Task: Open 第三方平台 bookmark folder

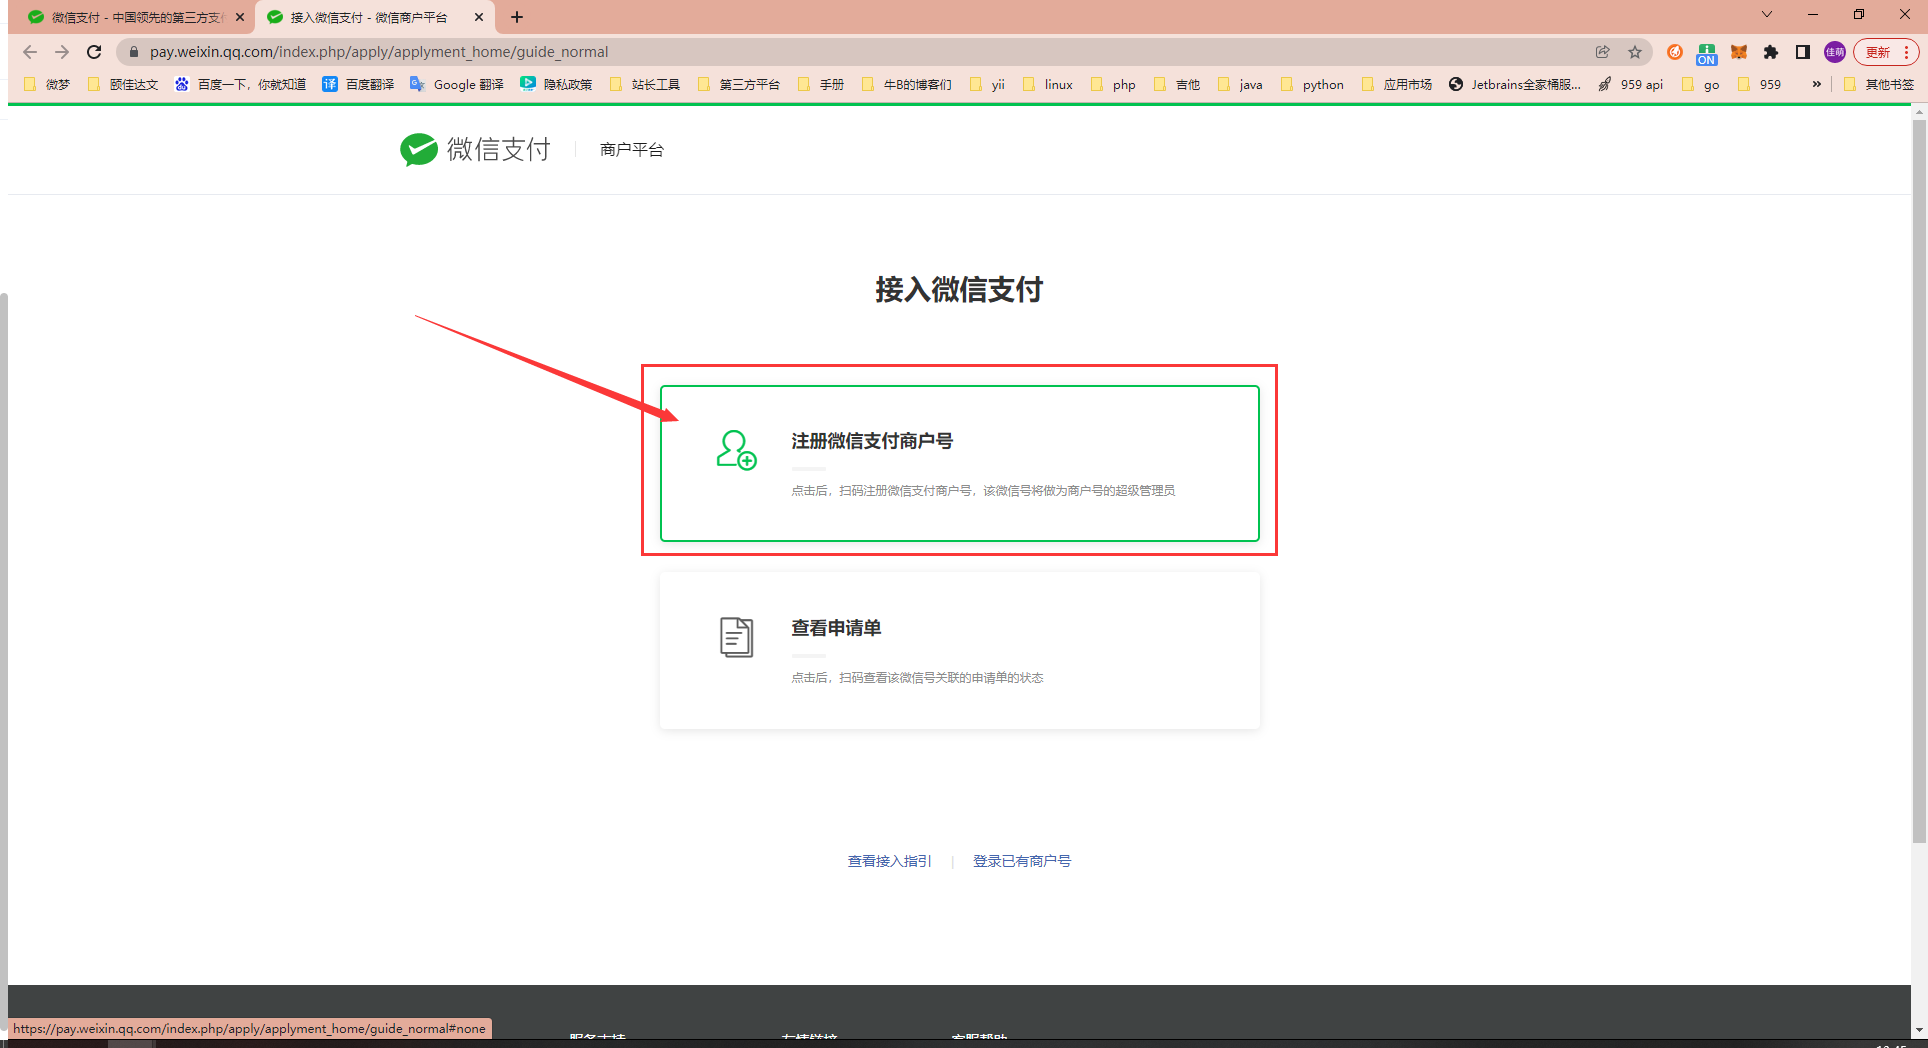Action: pyautogui.click(x=739, y=84)
